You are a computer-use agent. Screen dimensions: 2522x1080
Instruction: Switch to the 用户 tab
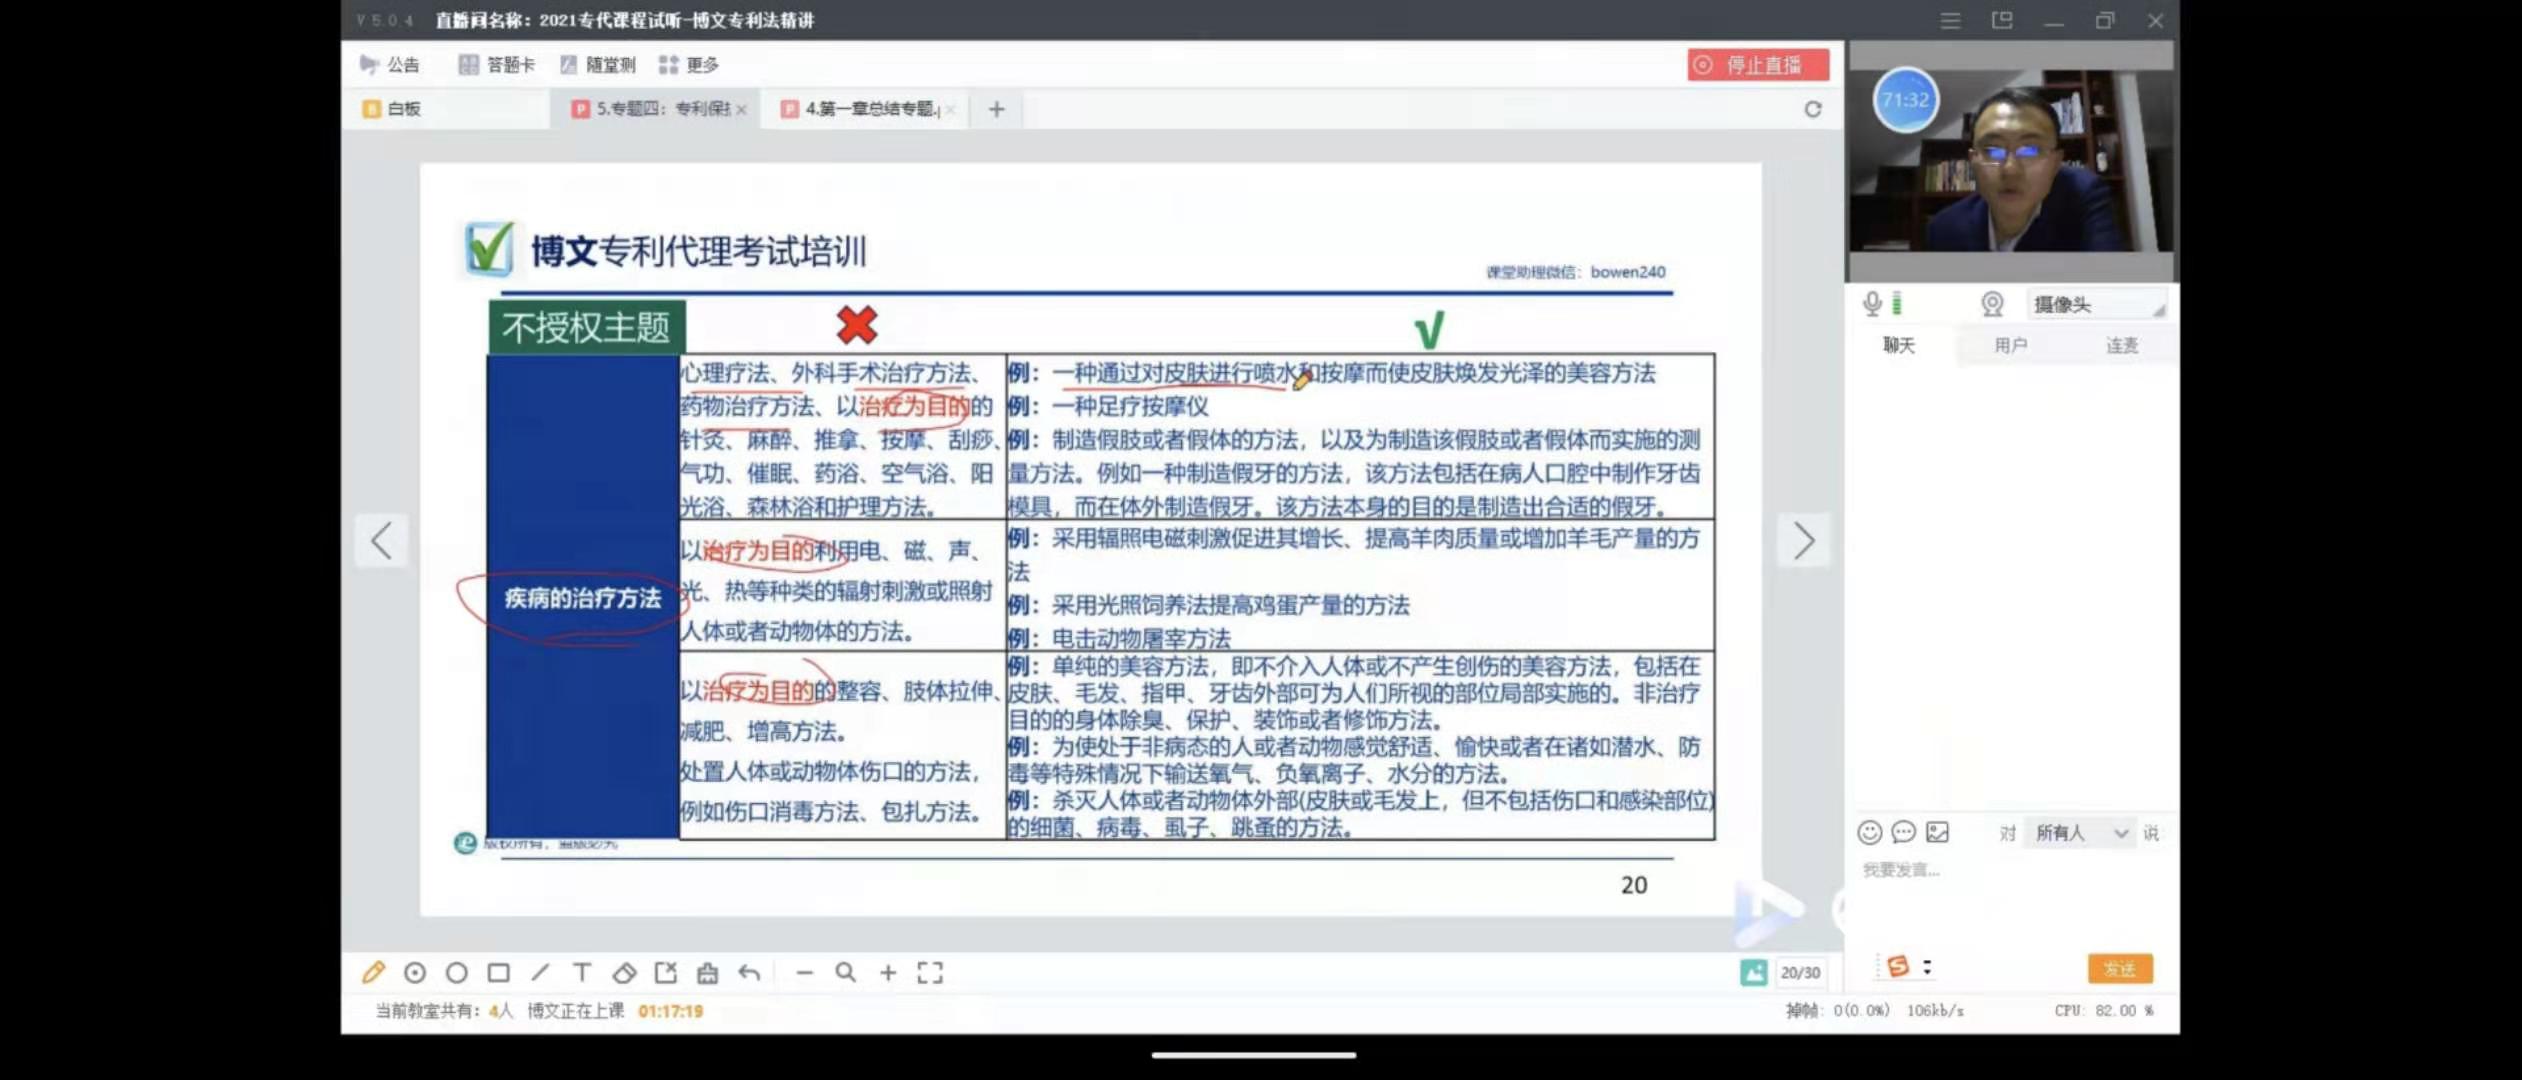(2010, 346)
